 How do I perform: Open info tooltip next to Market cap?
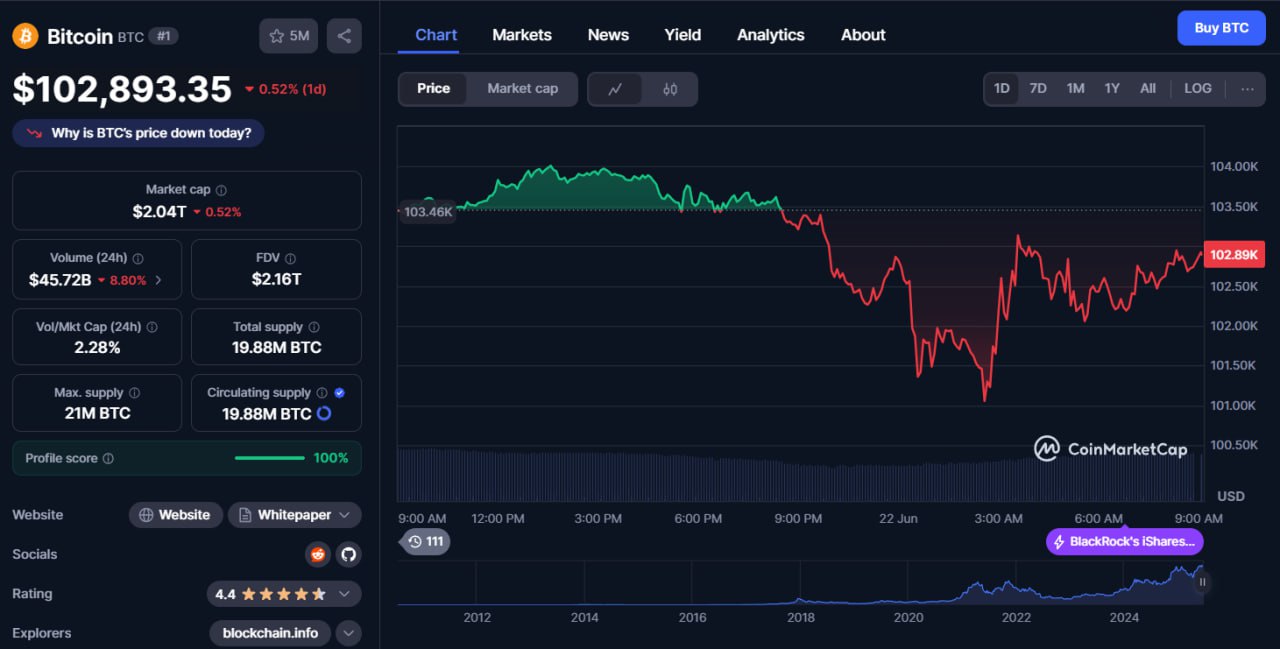click(x=221, y=190)
